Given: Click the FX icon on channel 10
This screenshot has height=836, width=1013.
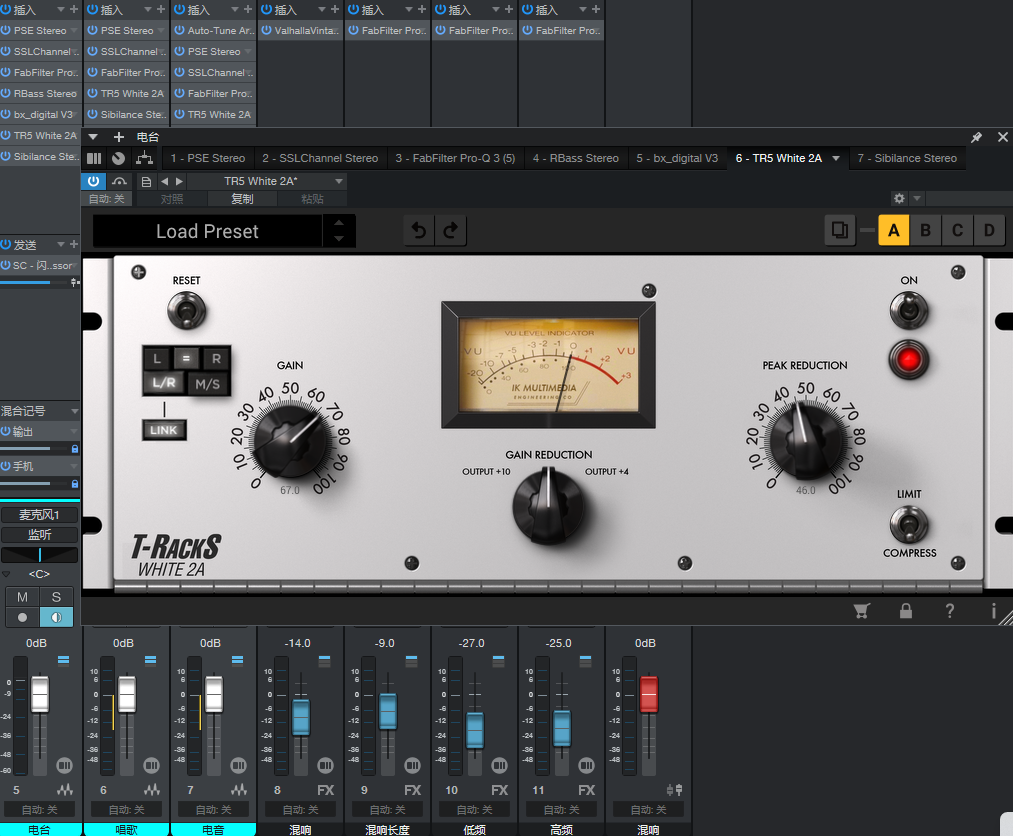Looking at the screenshot, I should (499, 790).
